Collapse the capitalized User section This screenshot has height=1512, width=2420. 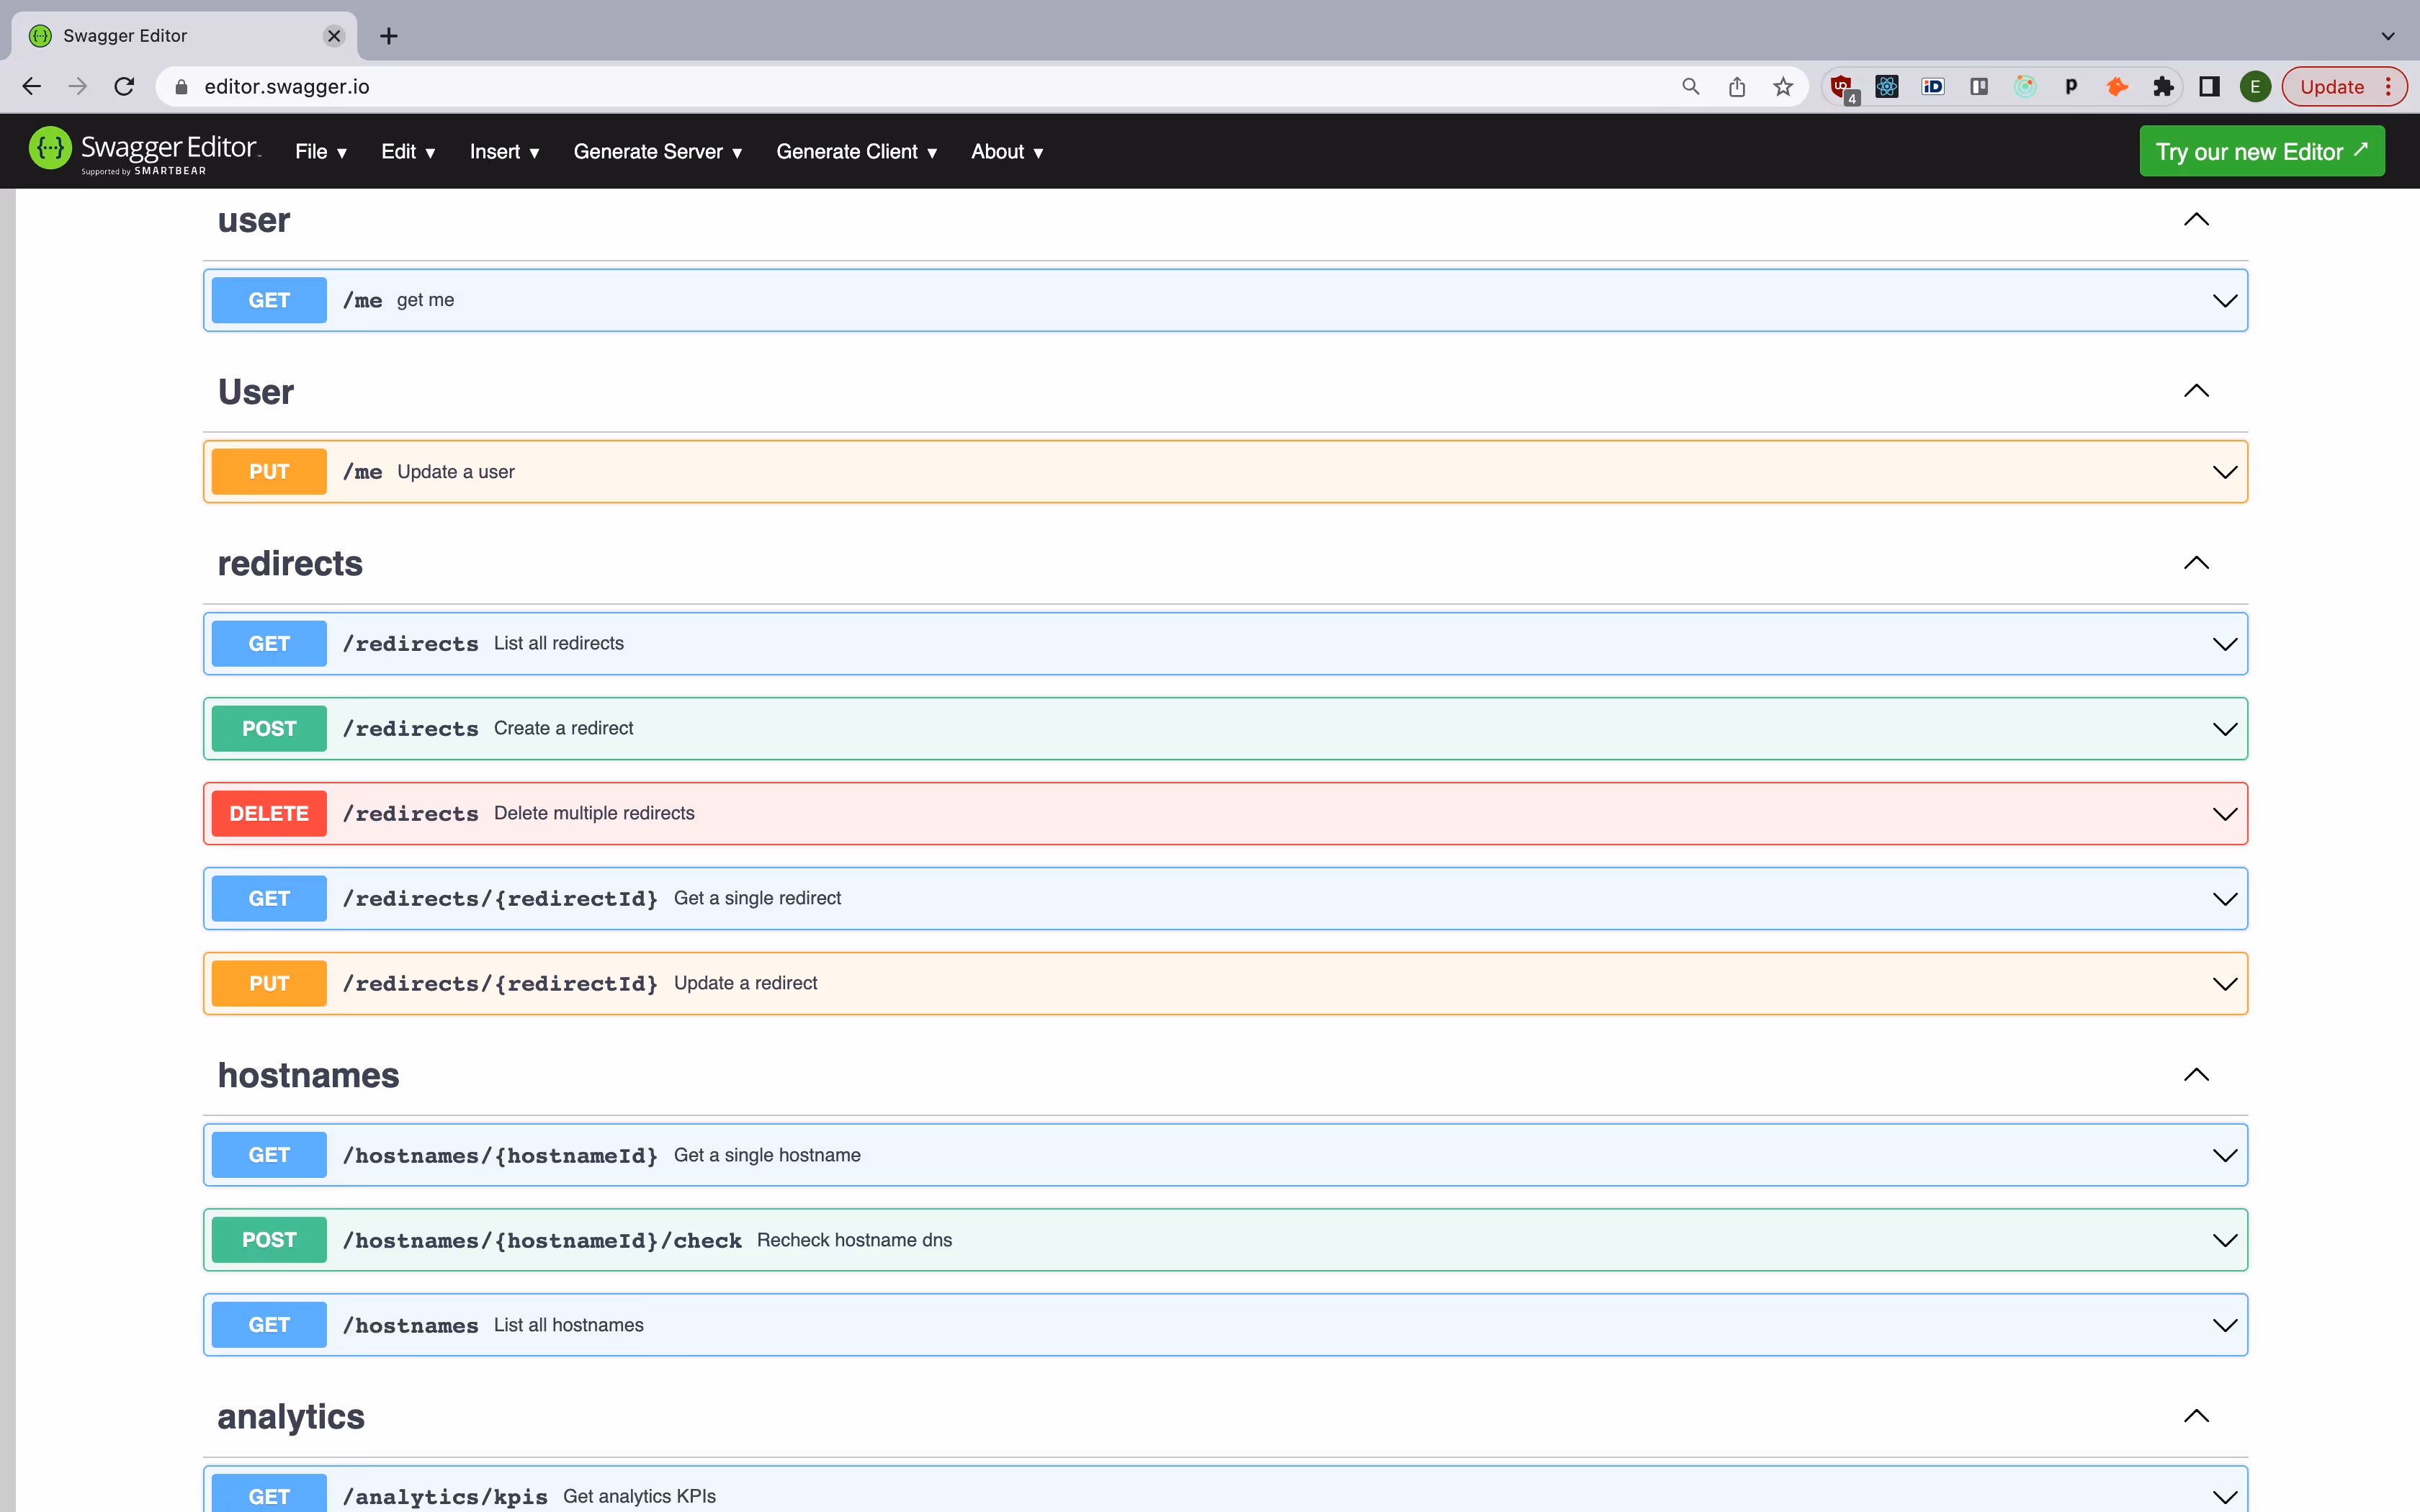(x=2196, y=391)
